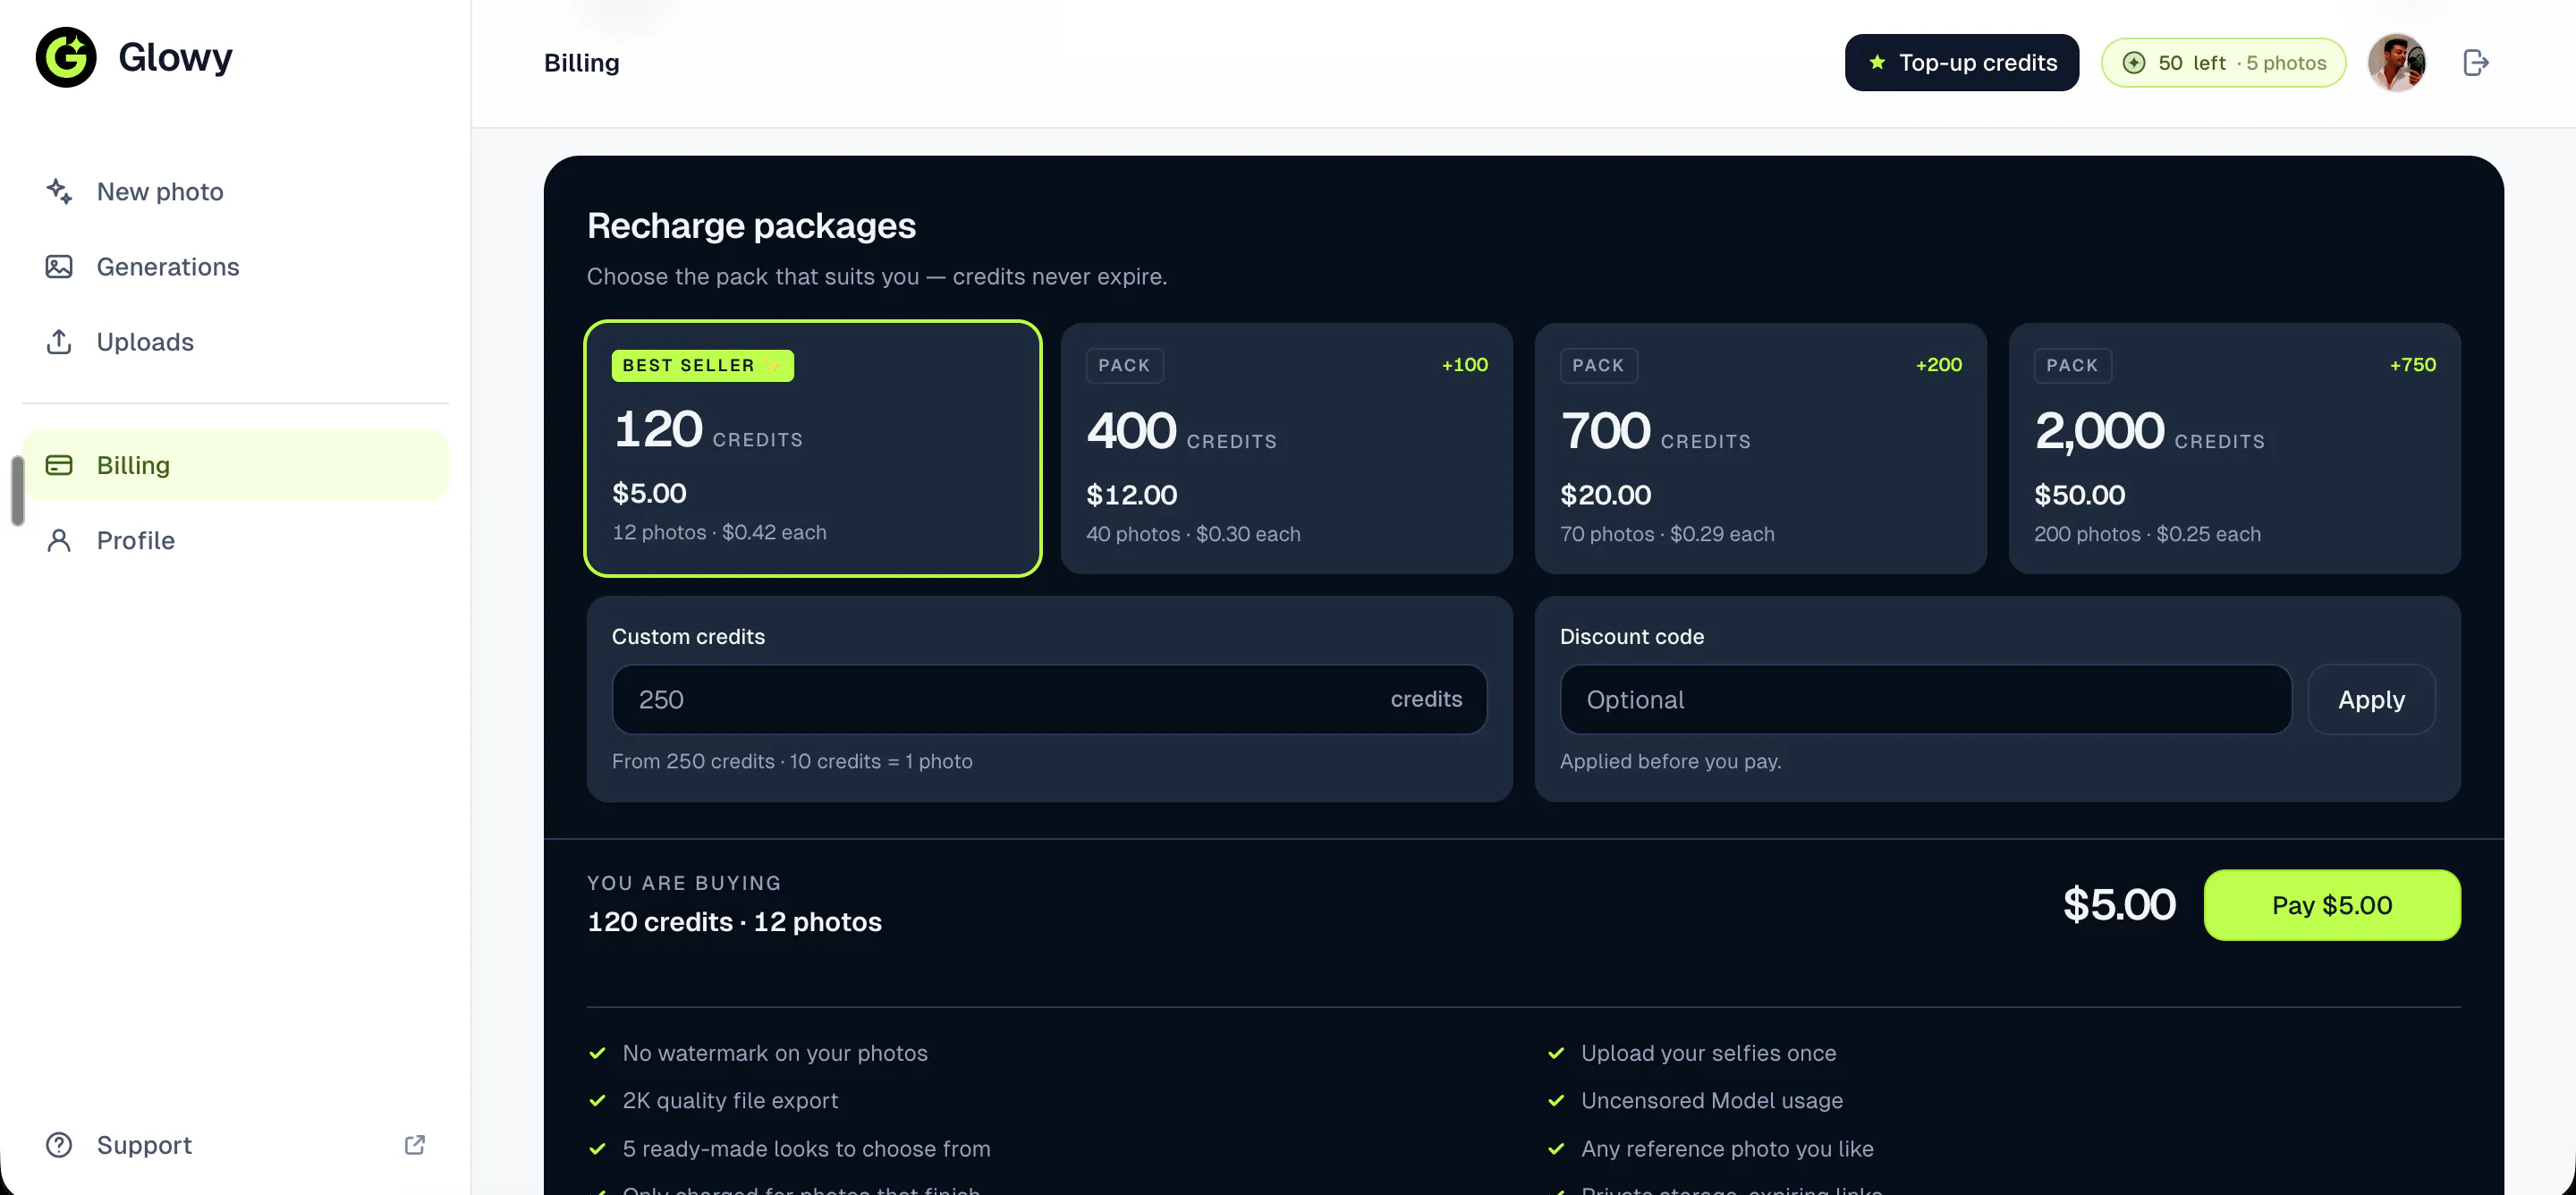Screen dimensions: 2576x1195
Task: Click the +100 bonus label
Action: tap(1464, 365)
